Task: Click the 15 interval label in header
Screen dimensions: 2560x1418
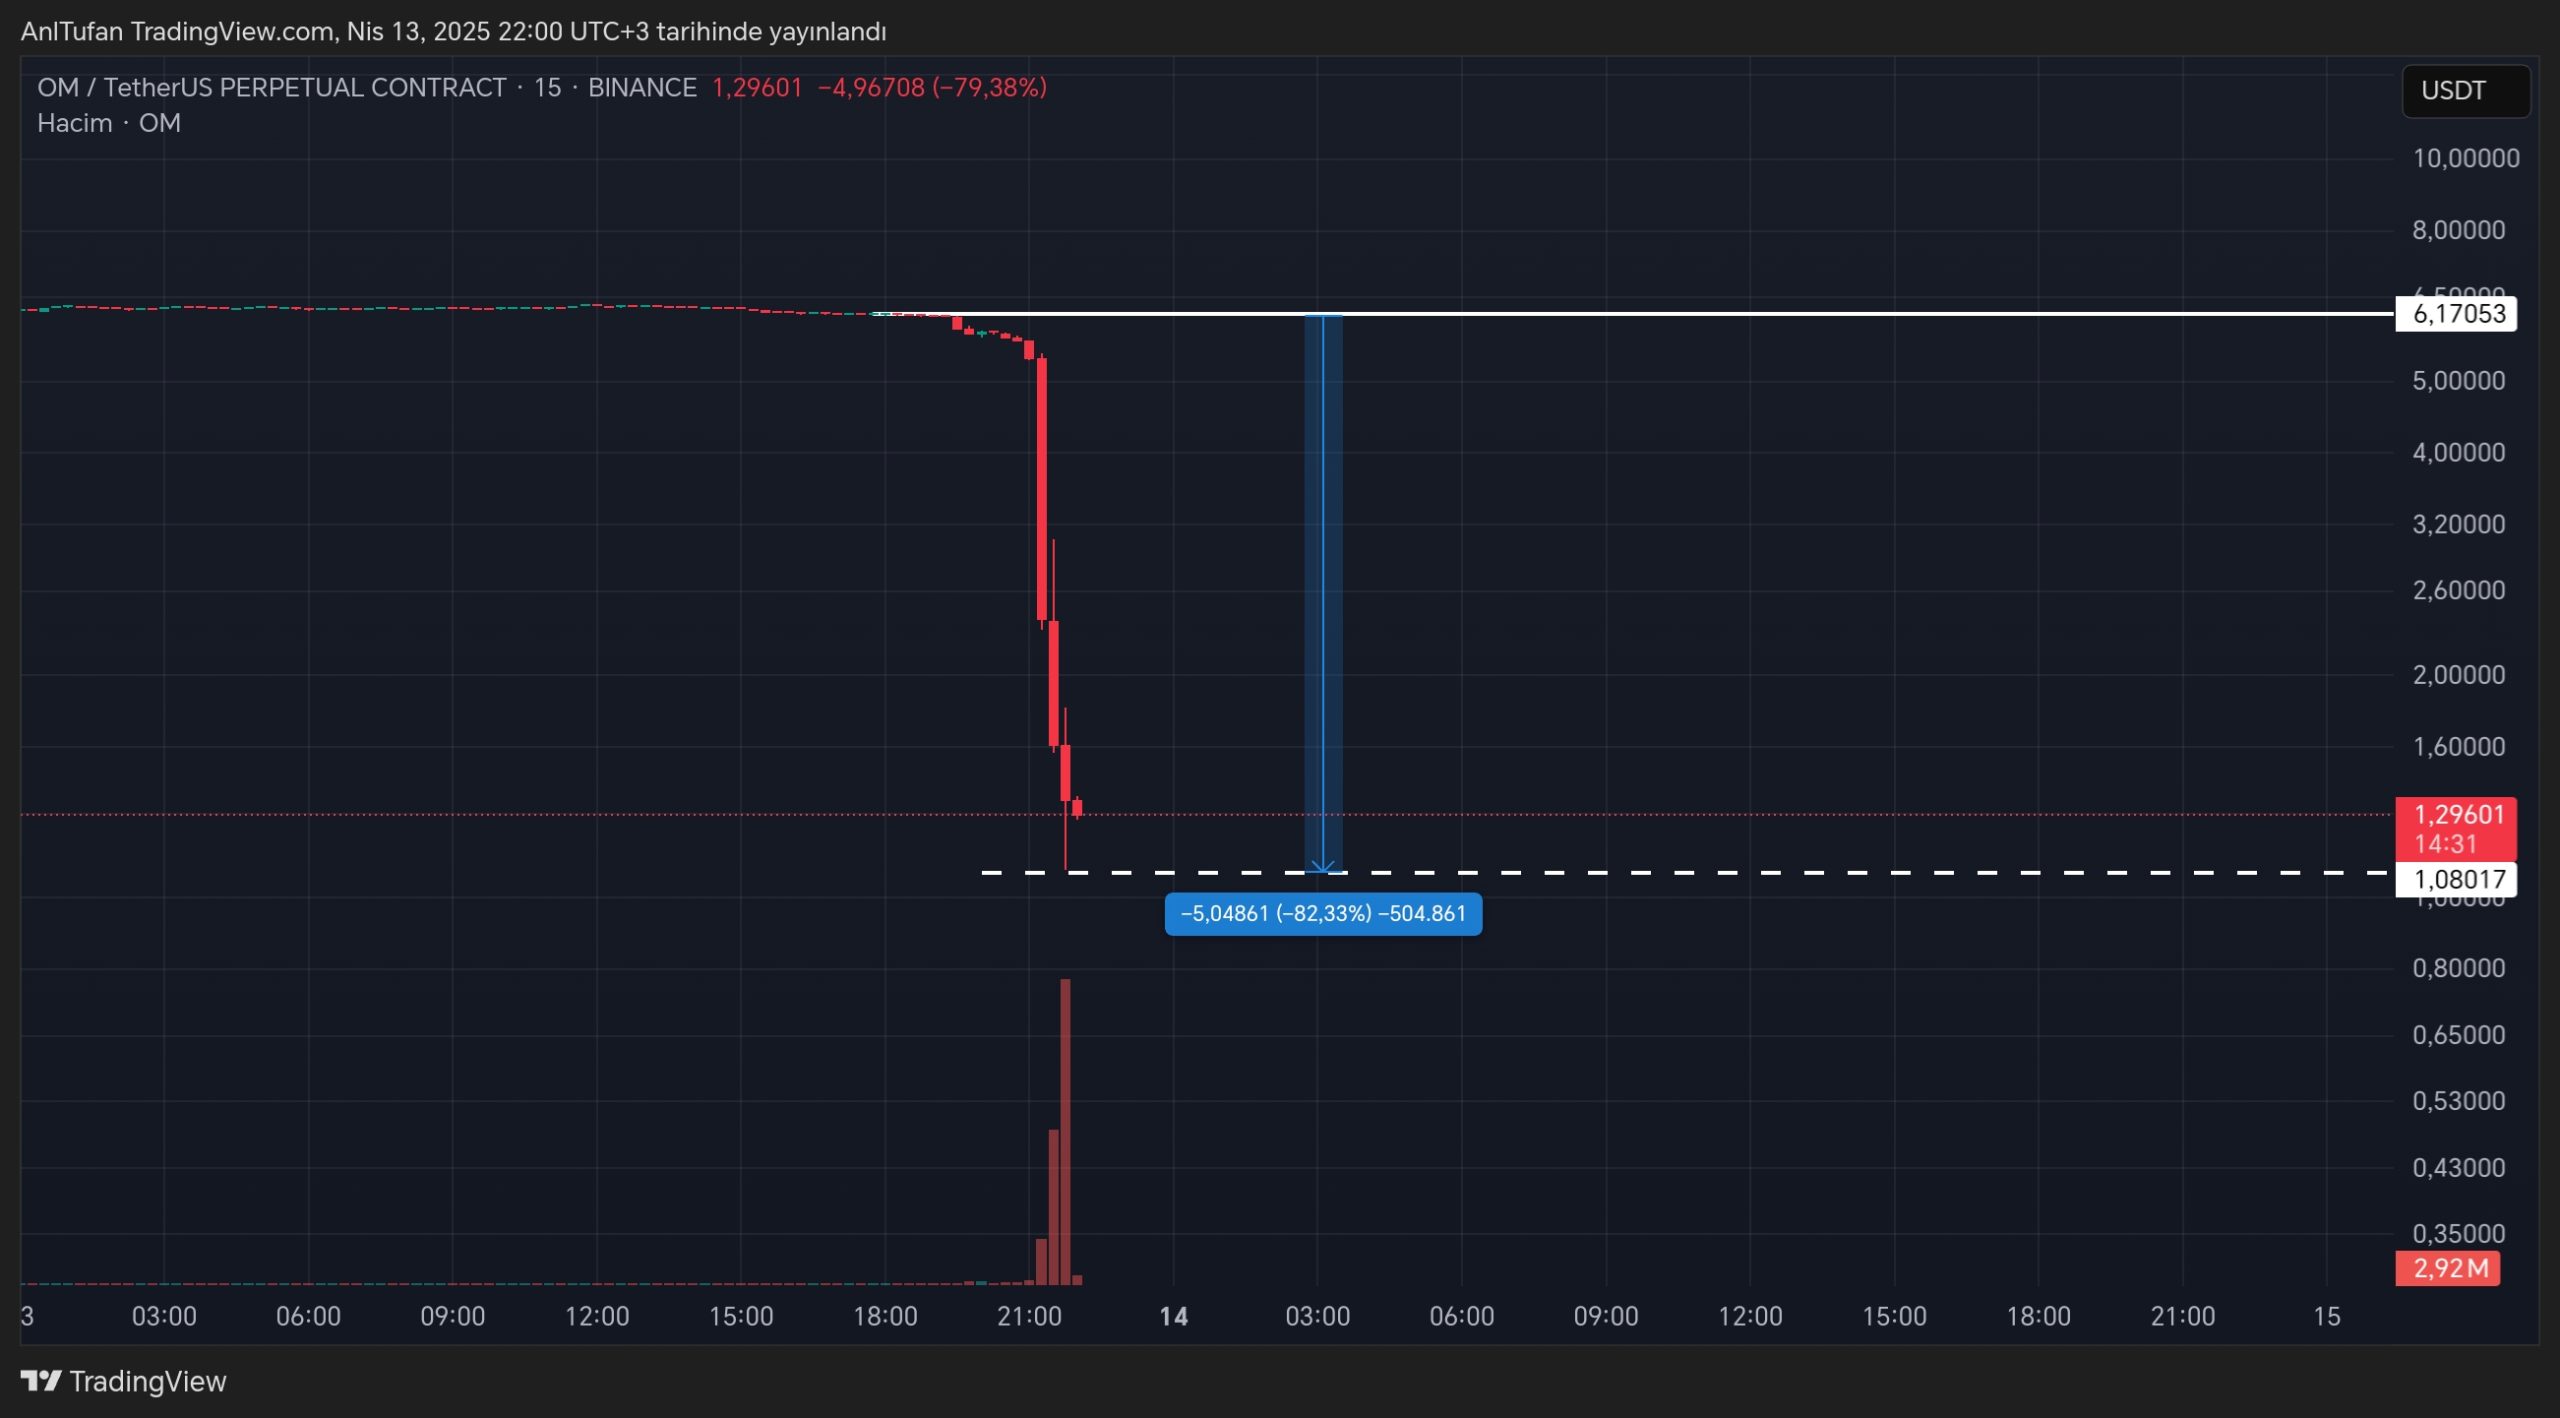Action: click(547, 88)
